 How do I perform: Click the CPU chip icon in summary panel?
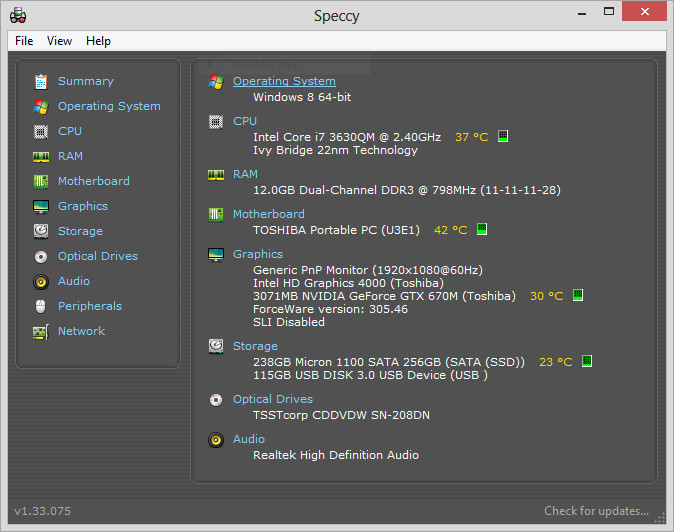point(216,122)
